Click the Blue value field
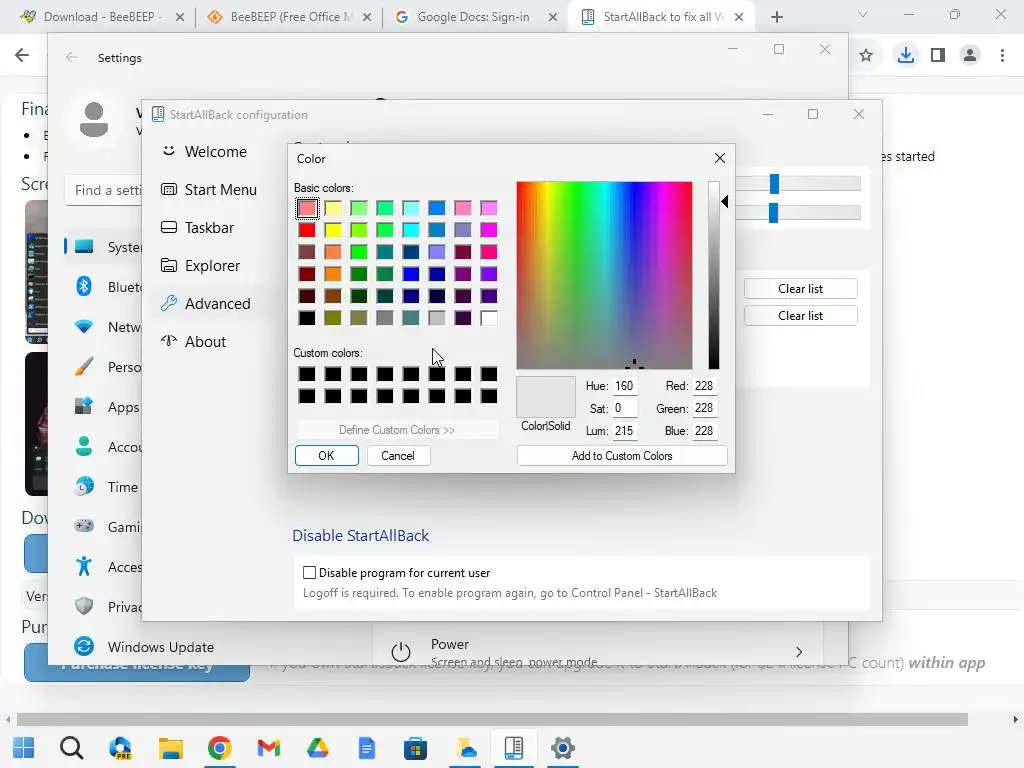 705,430
